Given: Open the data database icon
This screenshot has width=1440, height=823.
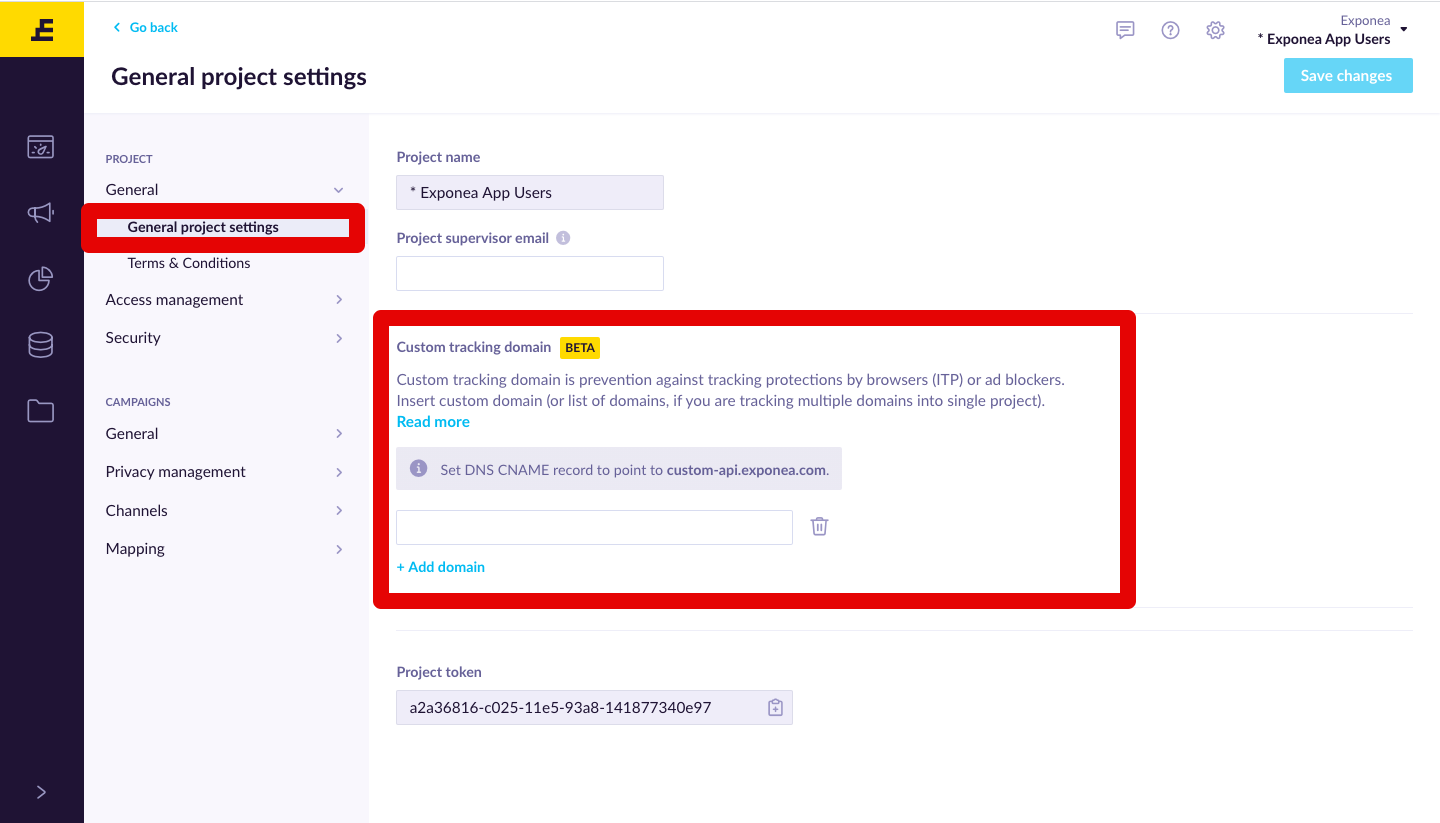Looking at the screenshot, I should coord(41,345).
